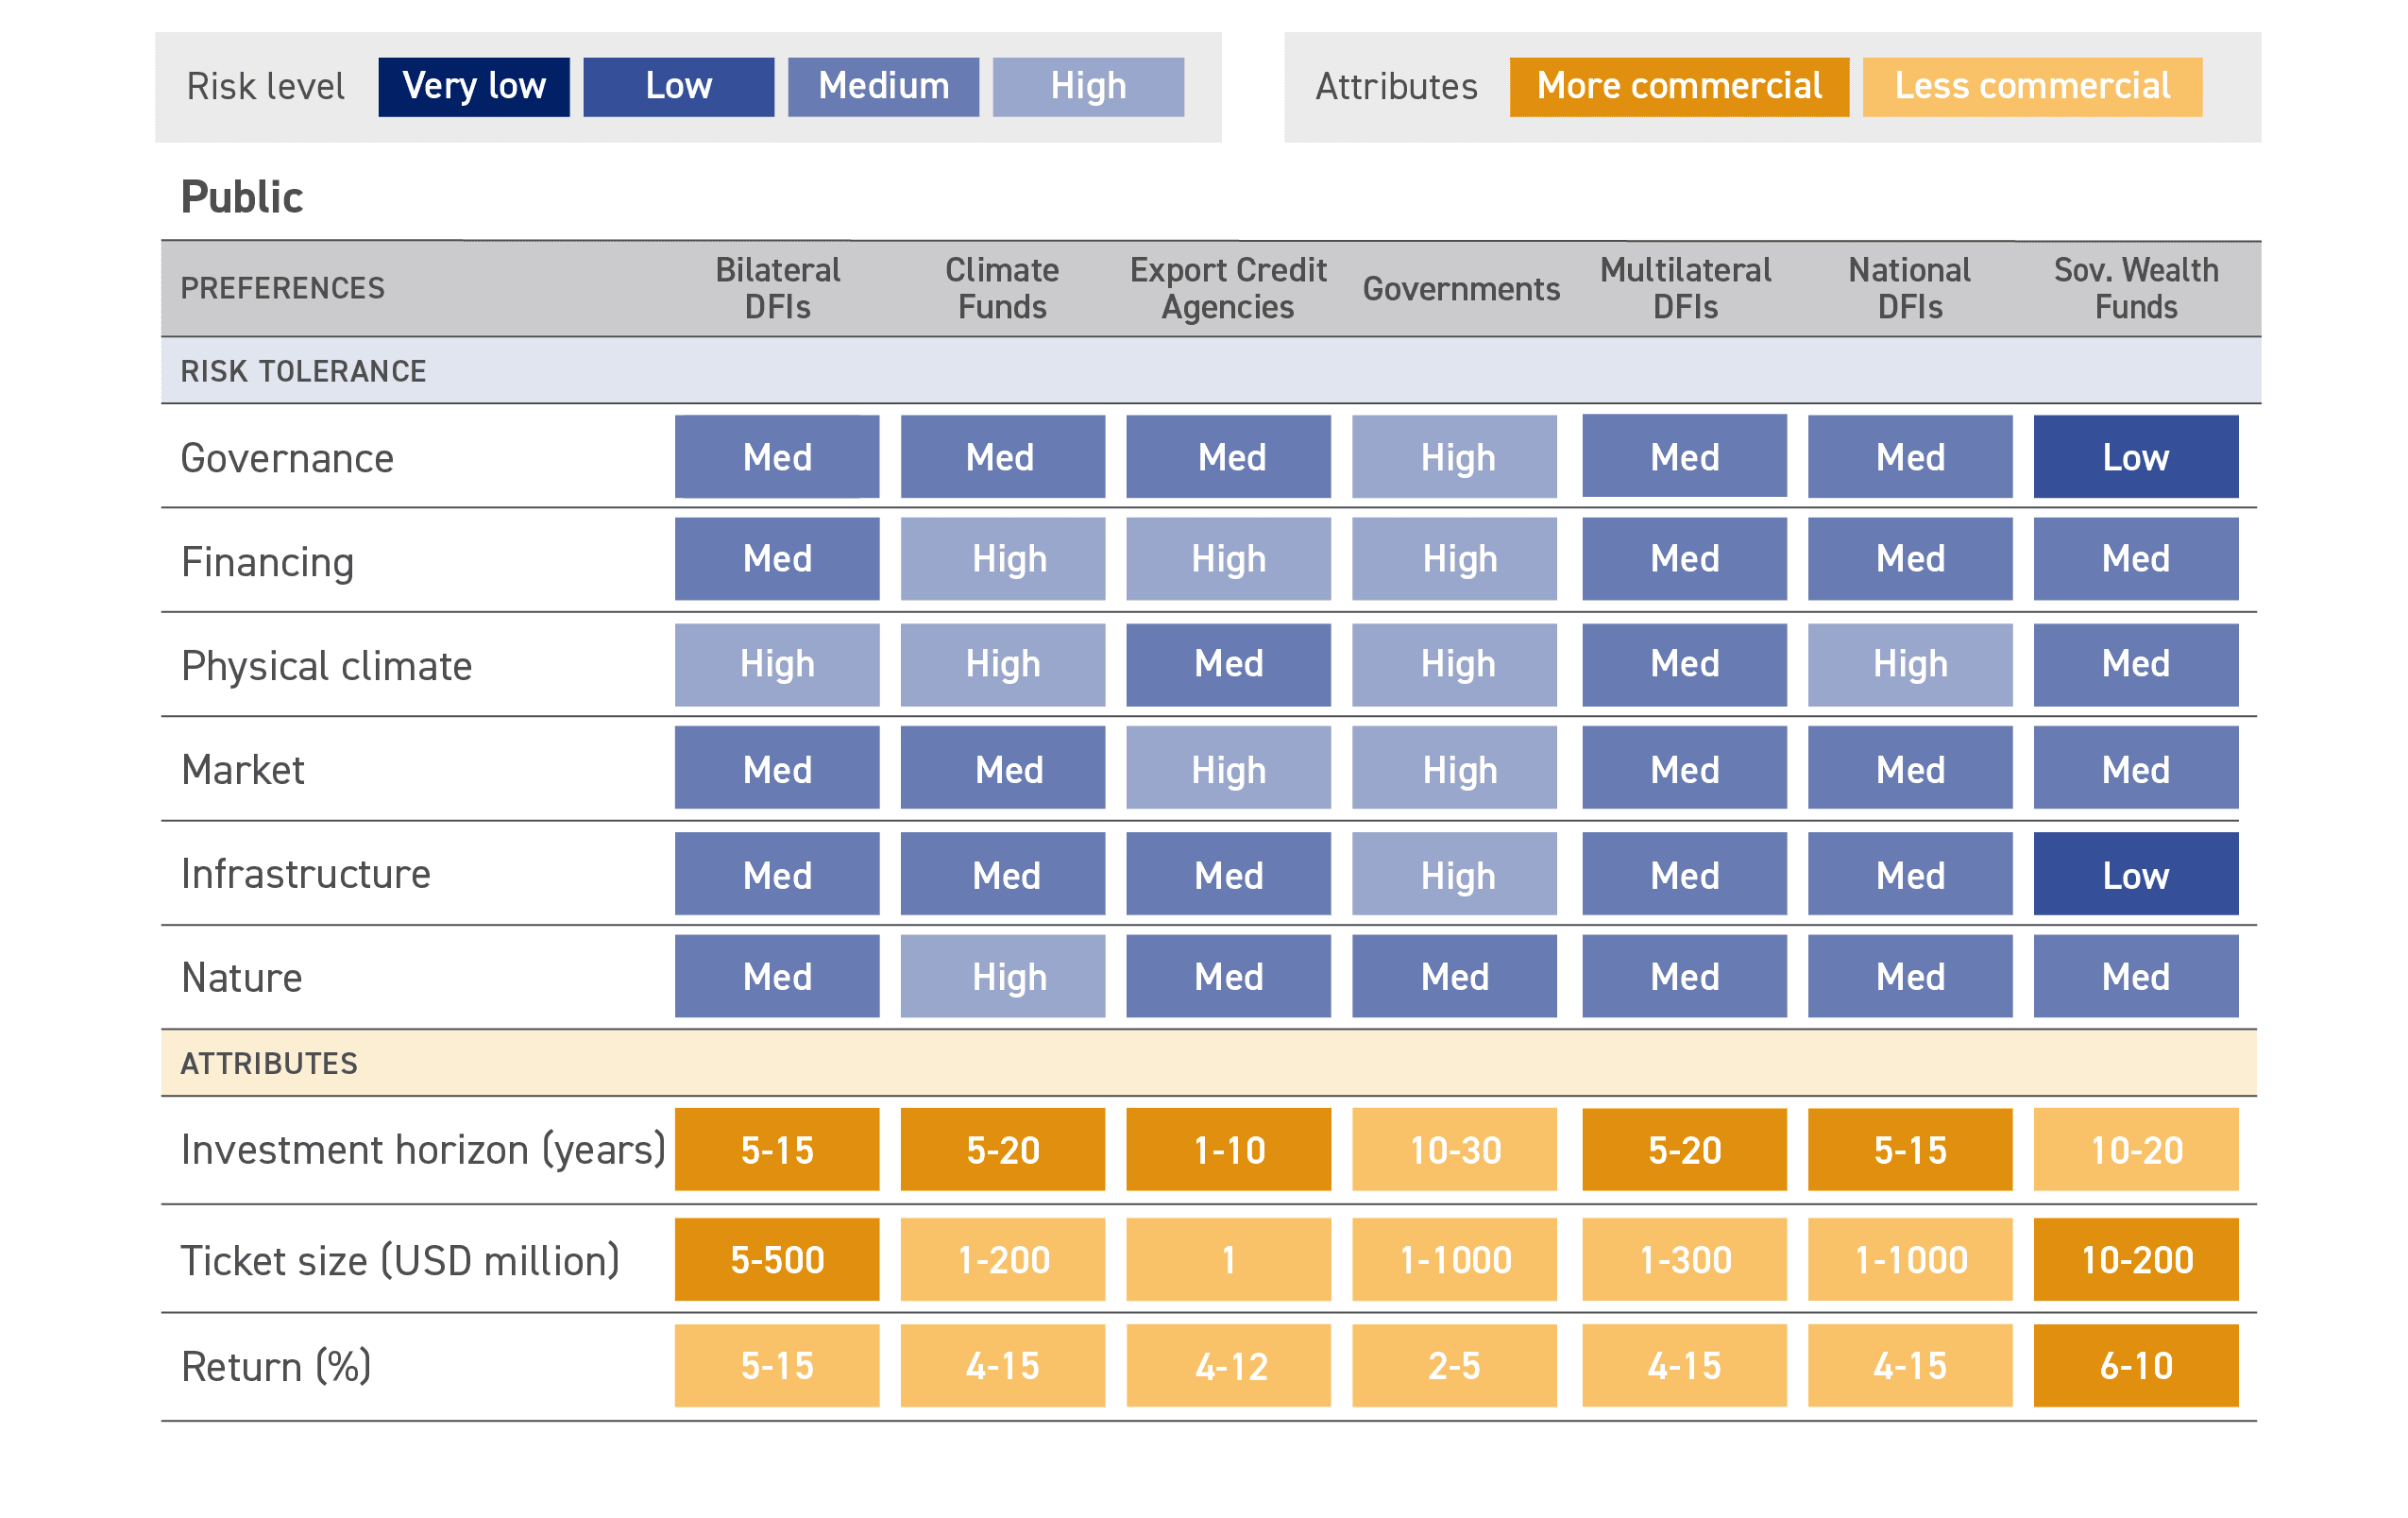Screen dimensions: 2408x1518
Task: Select the Export Credit Agencies column header
Action: coord(1227,288)
